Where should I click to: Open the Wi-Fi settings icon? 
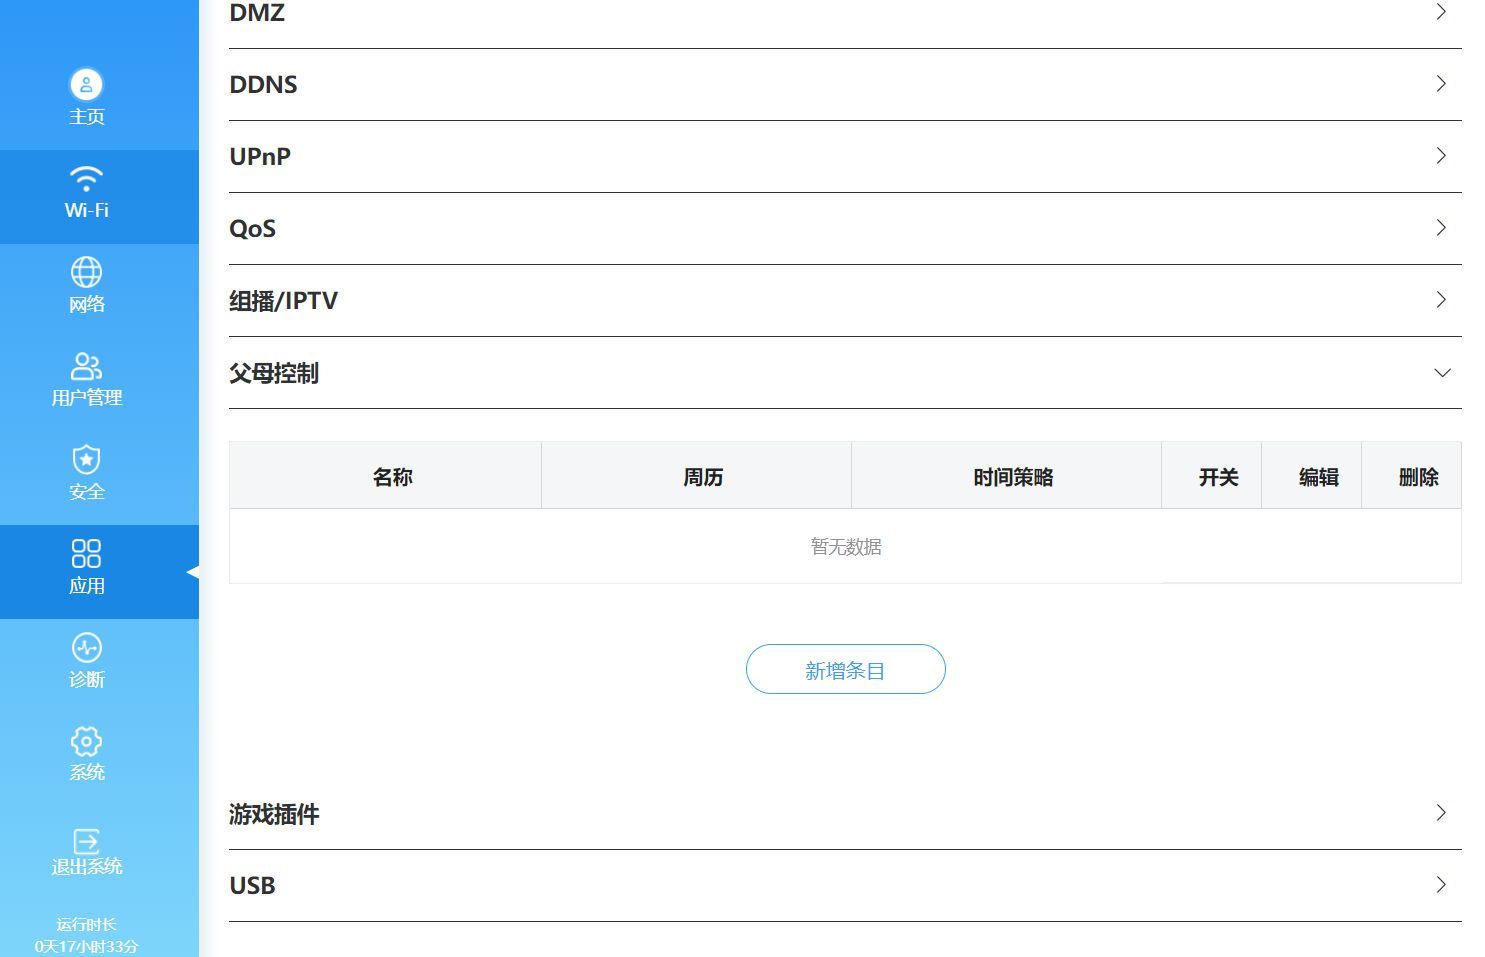tap(87, 179)
